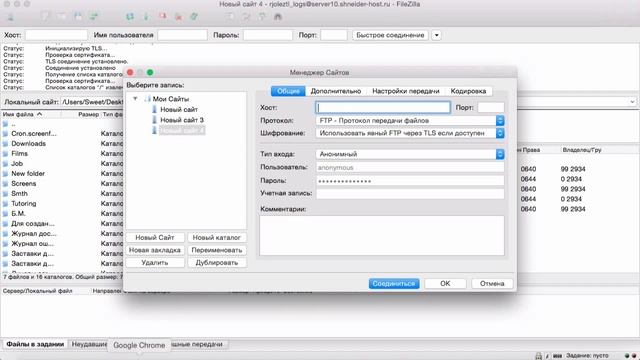Select the Файлы в задании queue tab
The image size is (640, 360).
[x=35, y=344]
